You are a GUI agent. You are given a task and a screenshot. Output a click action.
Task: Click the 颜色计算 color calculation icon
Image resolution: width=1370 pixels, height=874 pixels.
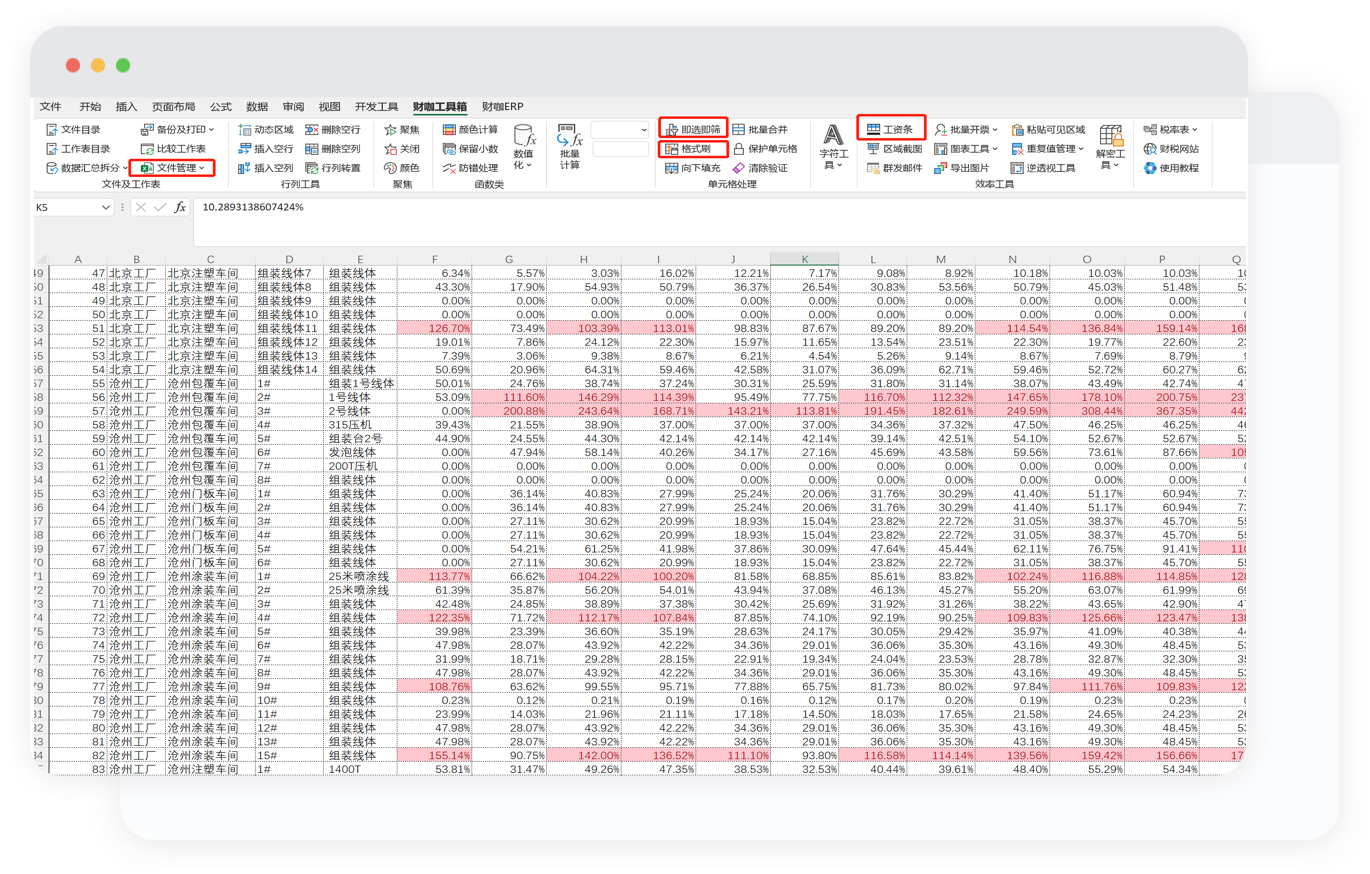(450, 130)
